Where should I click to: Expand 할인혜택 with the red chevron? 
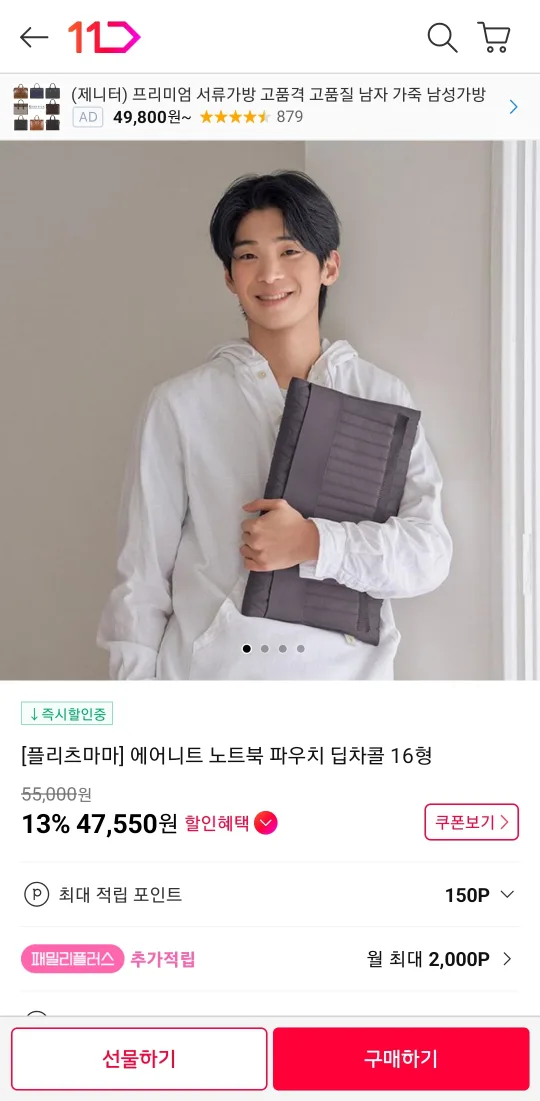[x=266, y=823]
